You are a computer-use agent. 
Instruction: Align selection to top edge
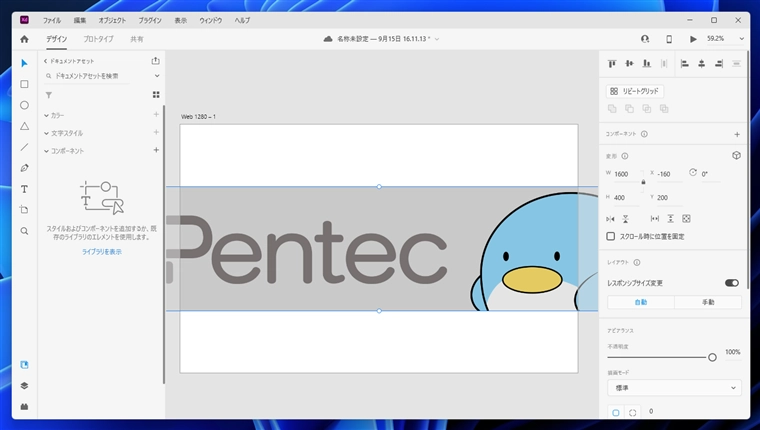click(x=612, y=64)
